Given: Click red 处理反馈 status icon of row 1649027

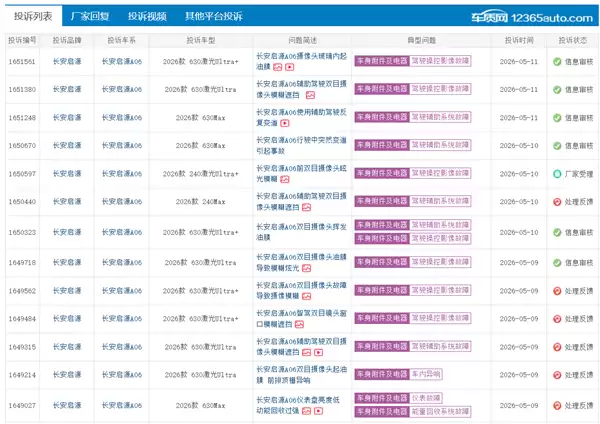Looking at the screenshot, I should coord(557,406).
